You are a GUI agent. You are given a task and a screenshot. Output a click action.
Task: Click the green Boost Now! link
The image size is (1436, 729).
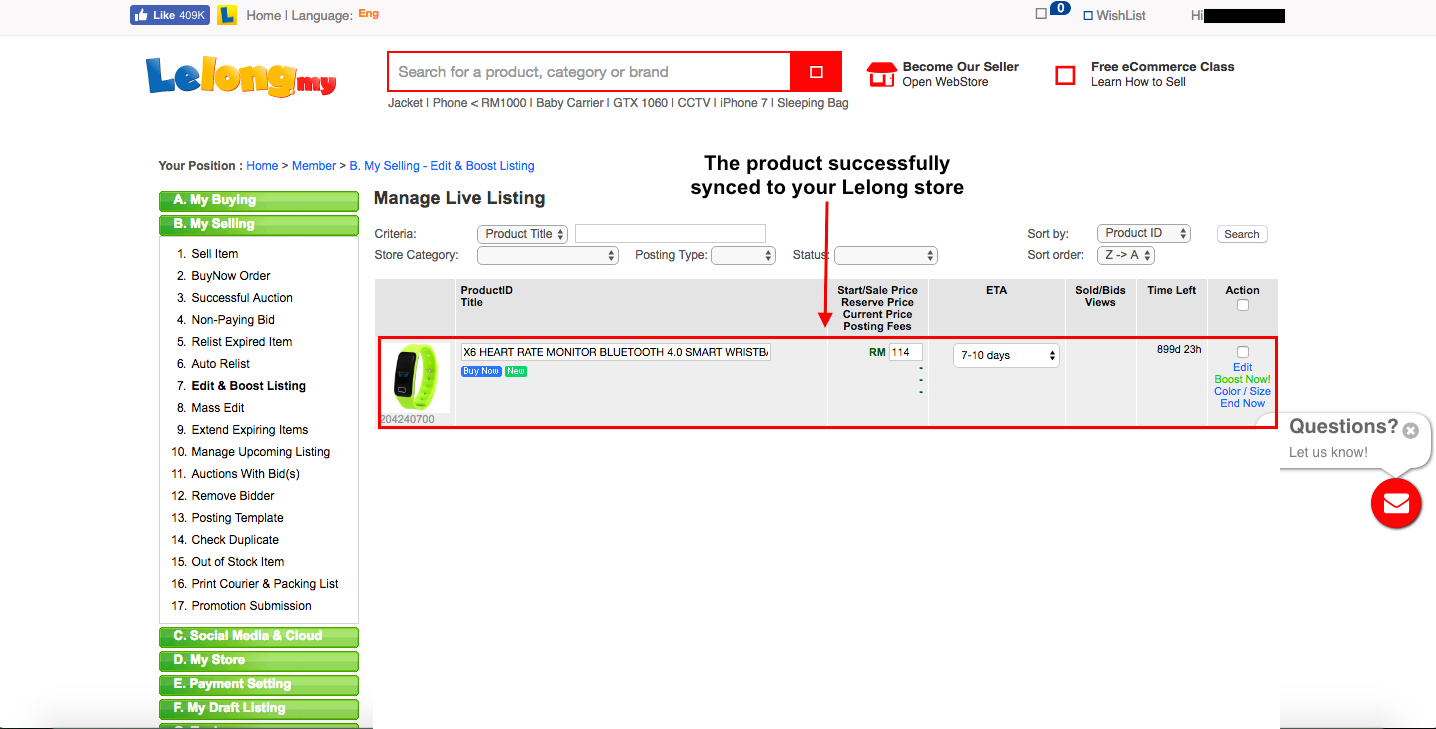point(1243,379)
